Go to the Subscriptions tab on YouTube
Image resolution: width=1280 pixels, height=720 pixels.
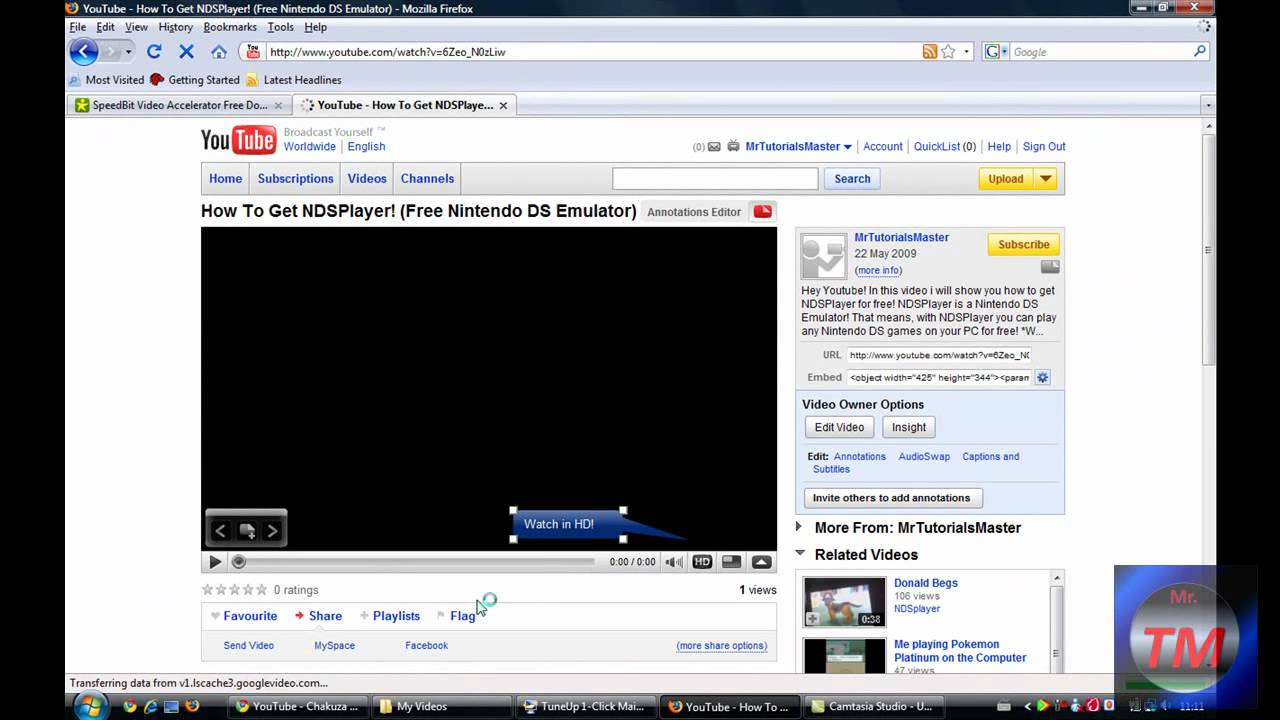(x=295, y=179)
